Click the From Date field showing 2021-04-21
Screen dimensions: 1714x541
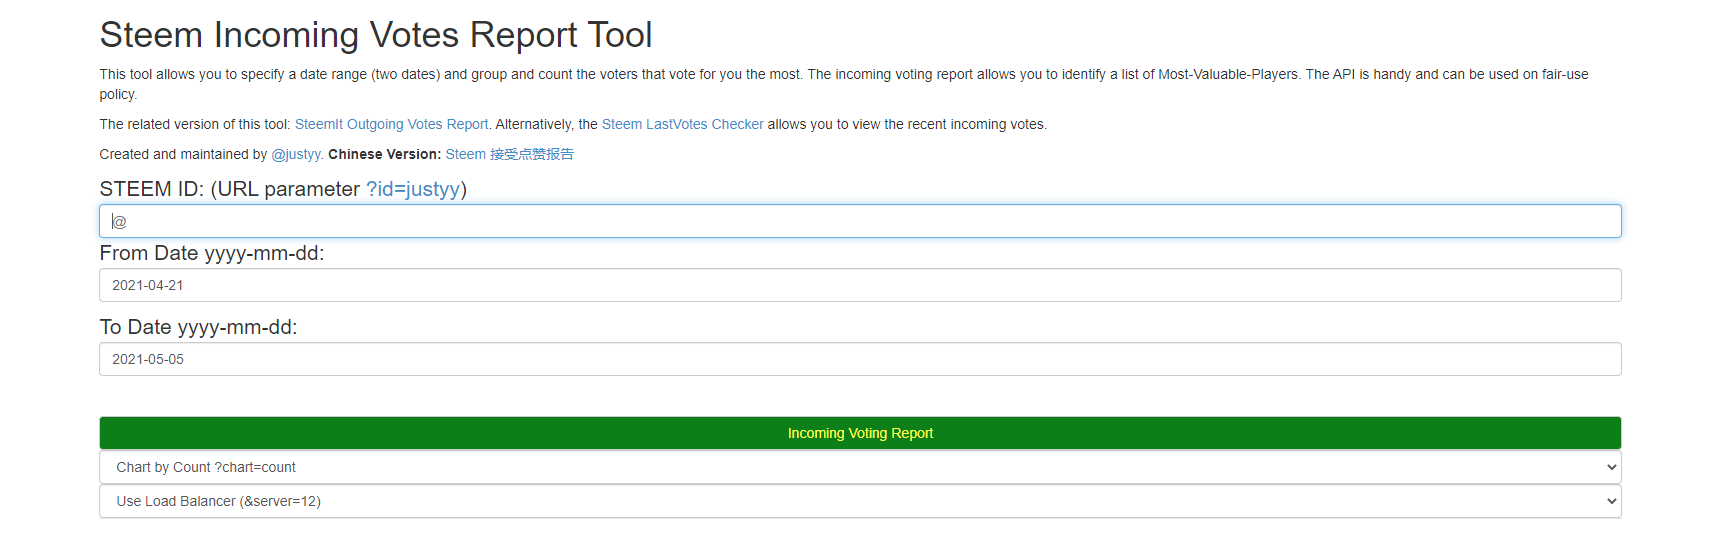pyautogui.click(x=860, y=285)
